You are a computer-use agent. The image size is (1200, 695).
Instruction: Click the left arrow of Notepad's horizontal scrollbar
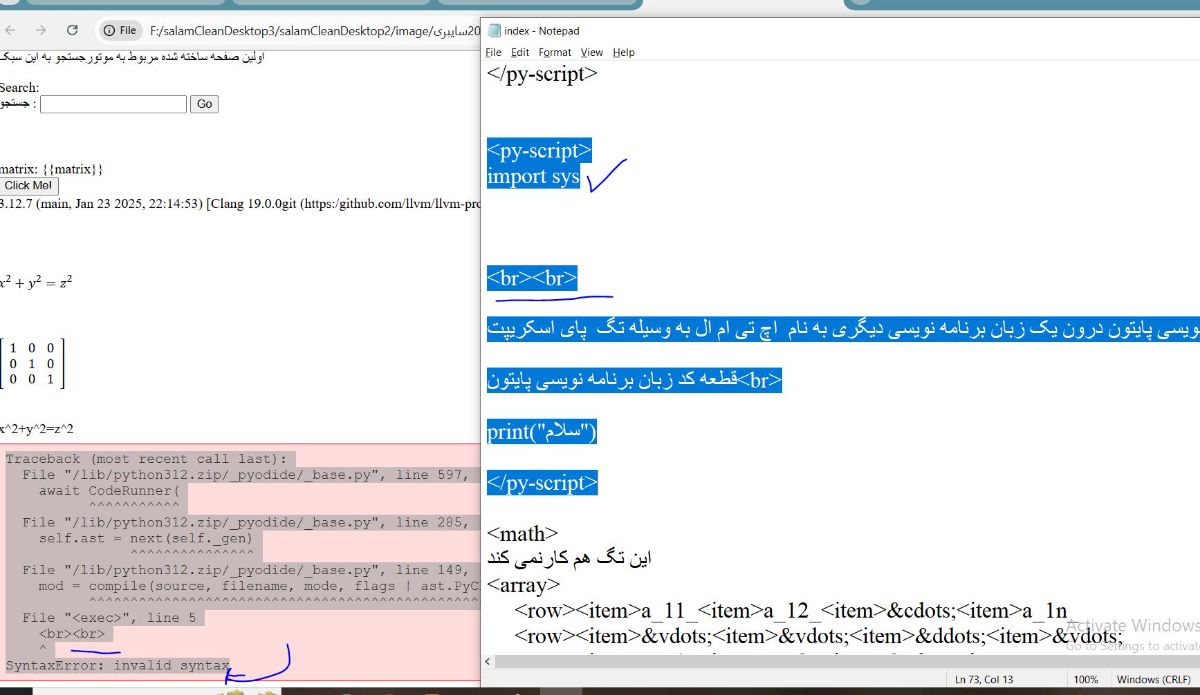click(488, 661)
